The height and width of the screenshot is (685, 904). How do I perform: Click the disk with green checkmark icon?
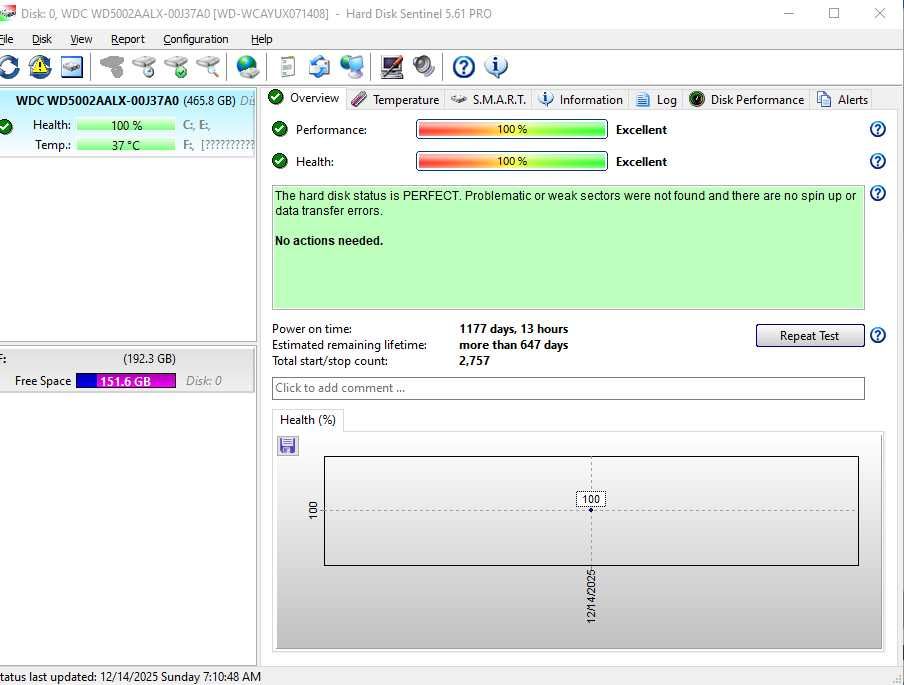(176, 67)
